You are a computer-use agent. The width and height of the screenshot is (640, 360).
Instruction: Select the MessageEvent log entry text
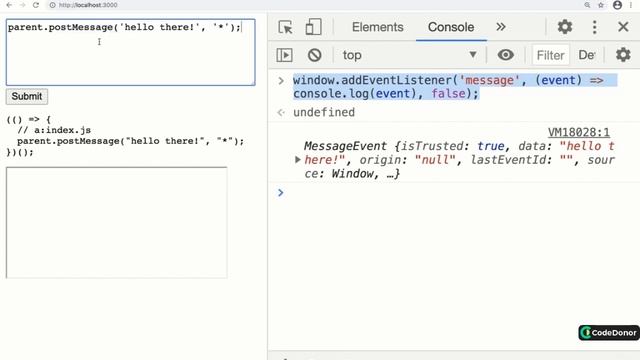pos(459,160)
